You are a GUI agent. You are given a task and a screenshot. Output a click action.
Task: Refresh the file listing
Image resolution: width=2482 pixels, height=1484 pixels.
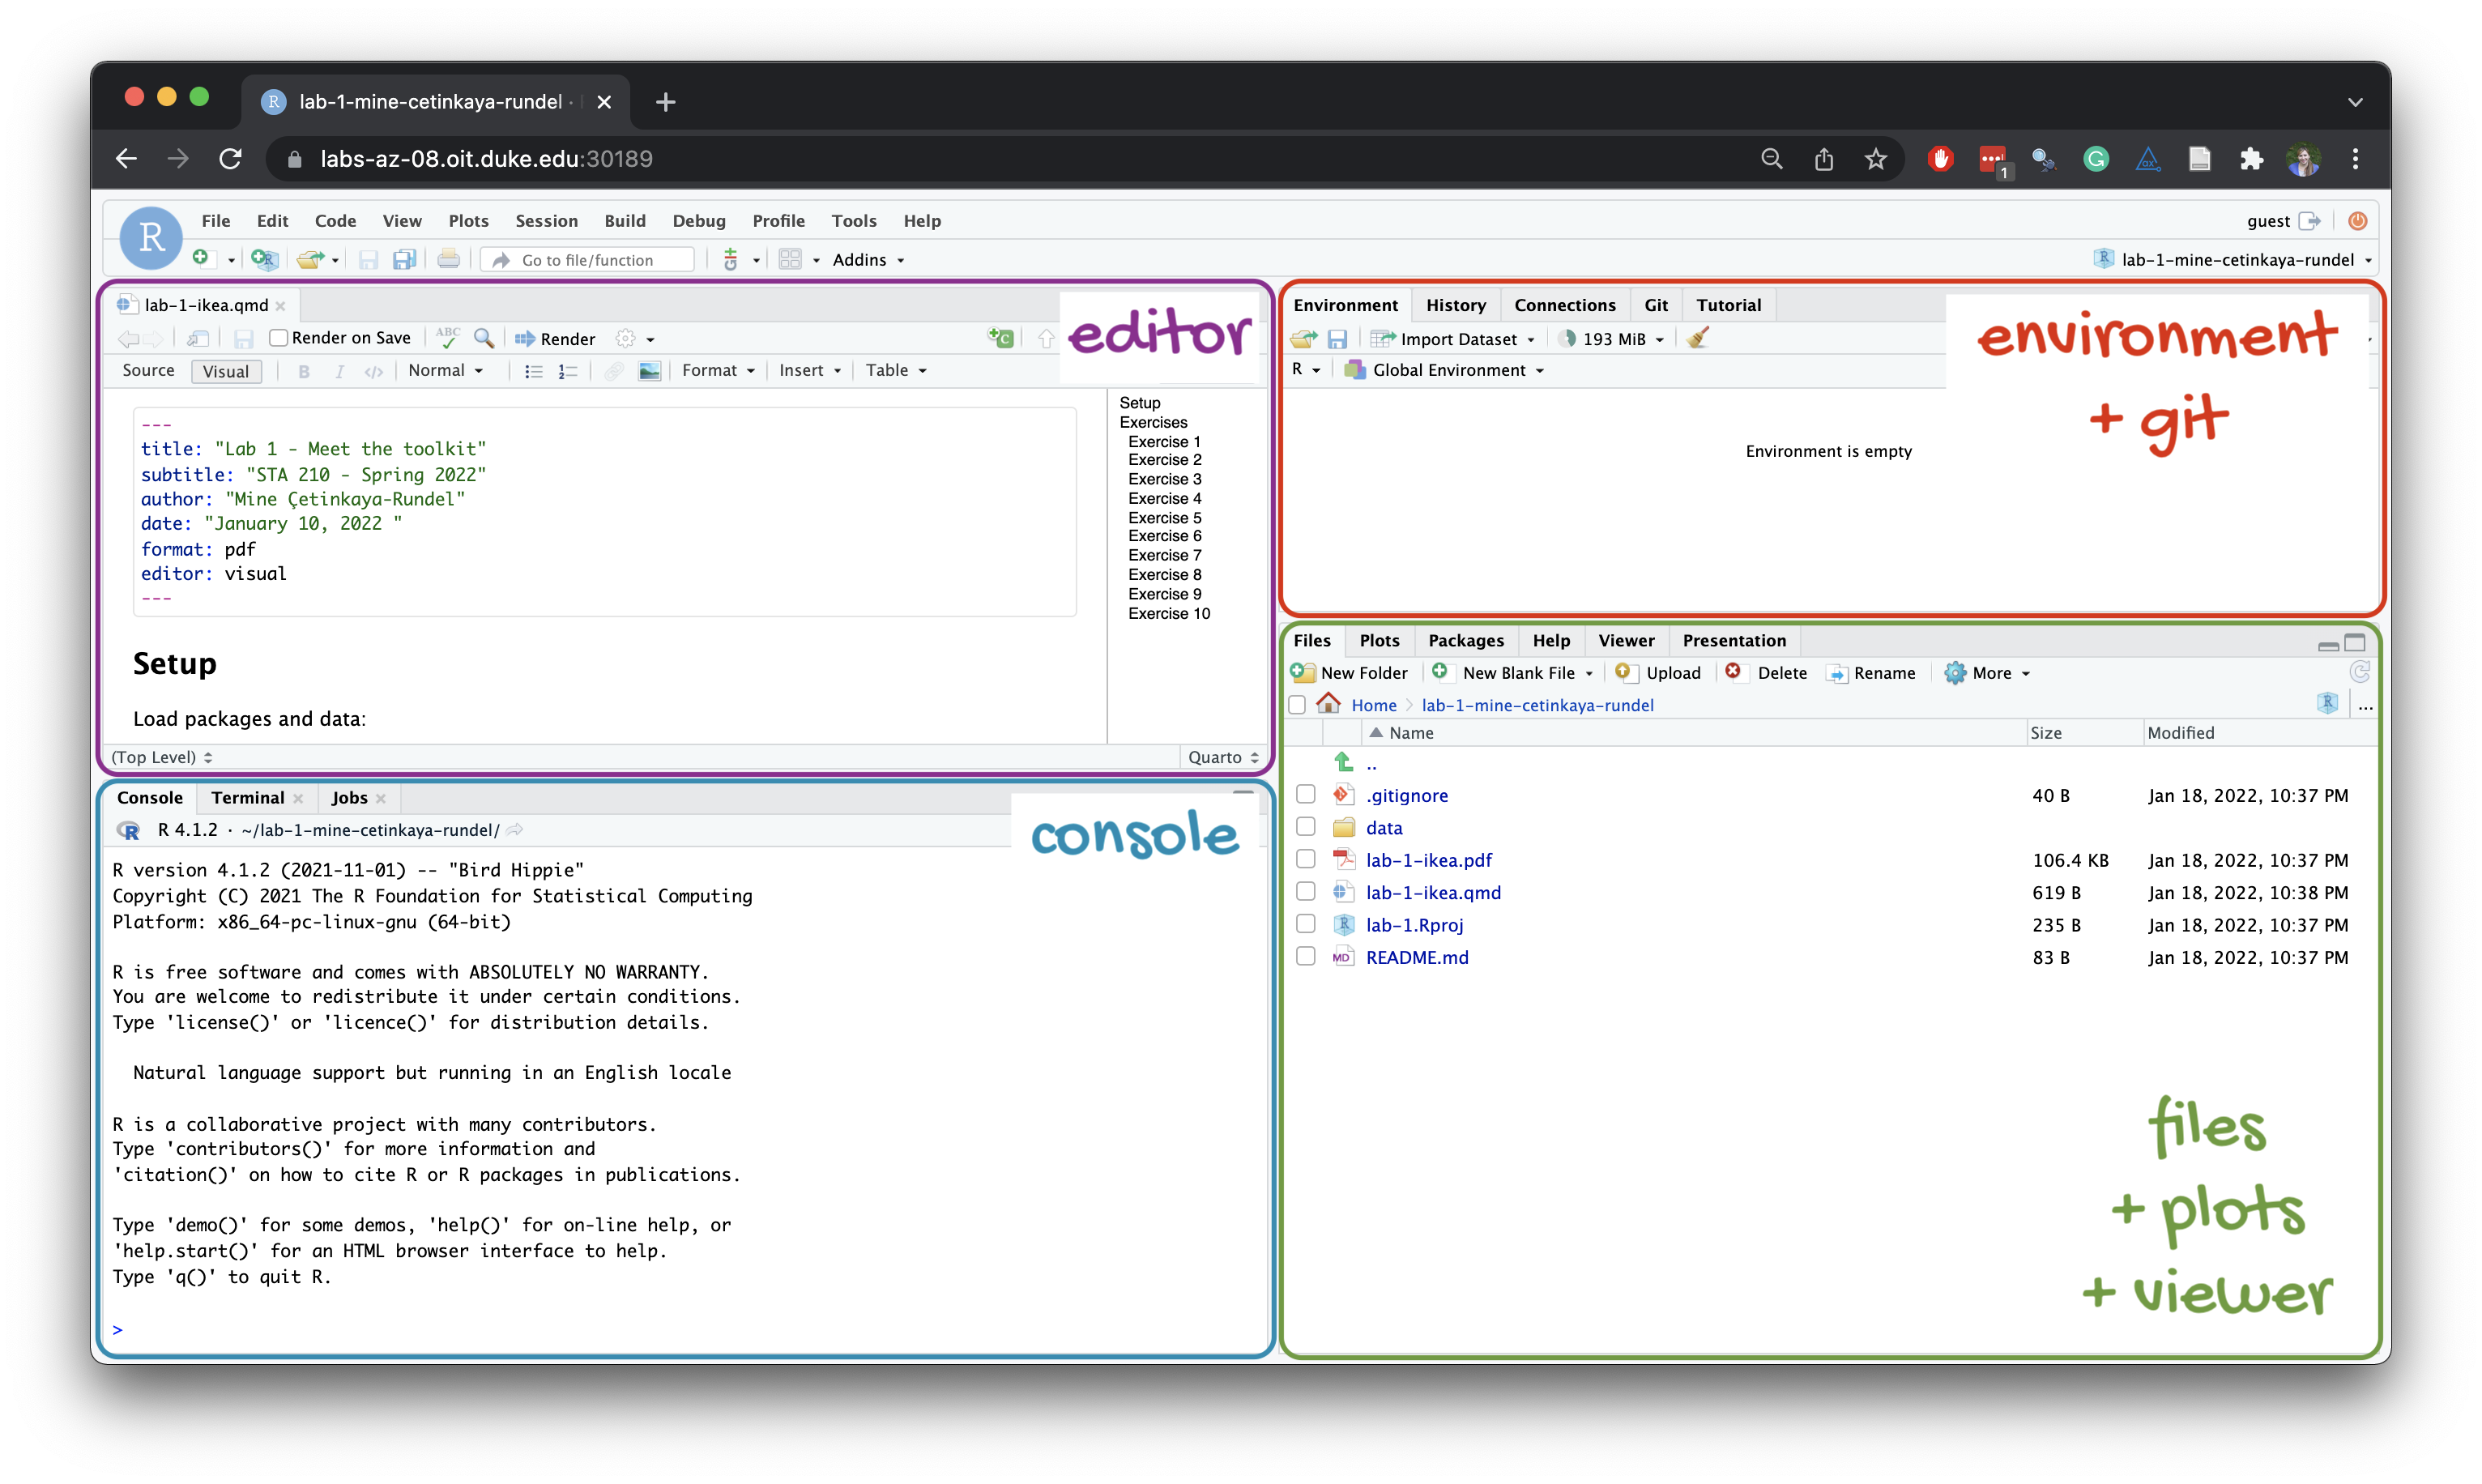click(x=2360, y=672)
